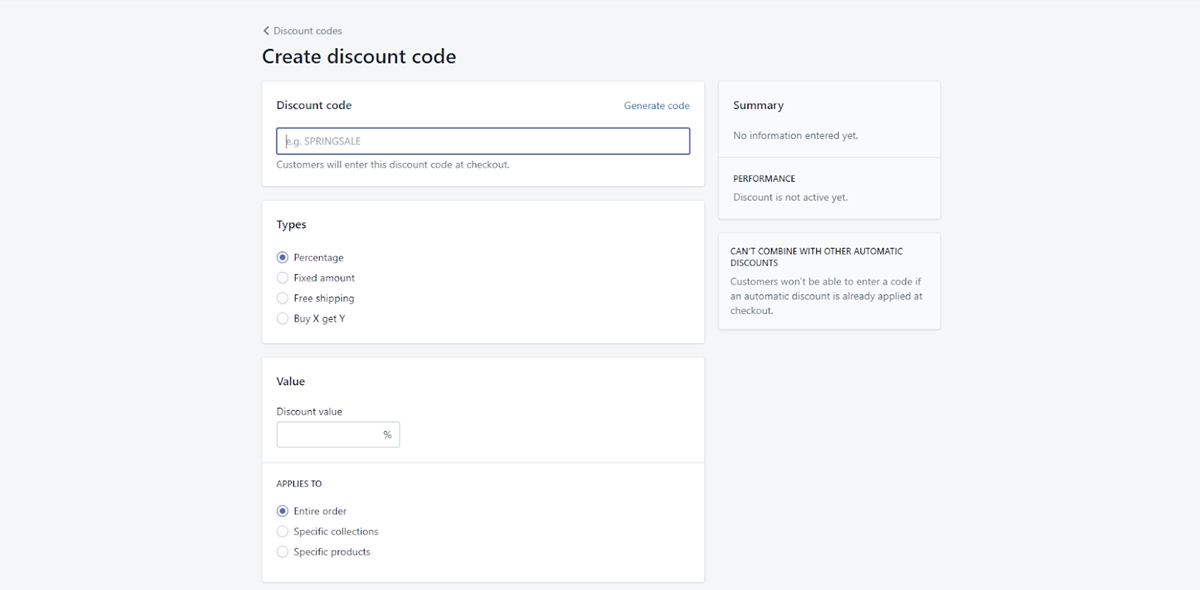Viewport: 1200px width, 590px height.
Task: Choose Free shipping discount type
Action: [316, 298]
